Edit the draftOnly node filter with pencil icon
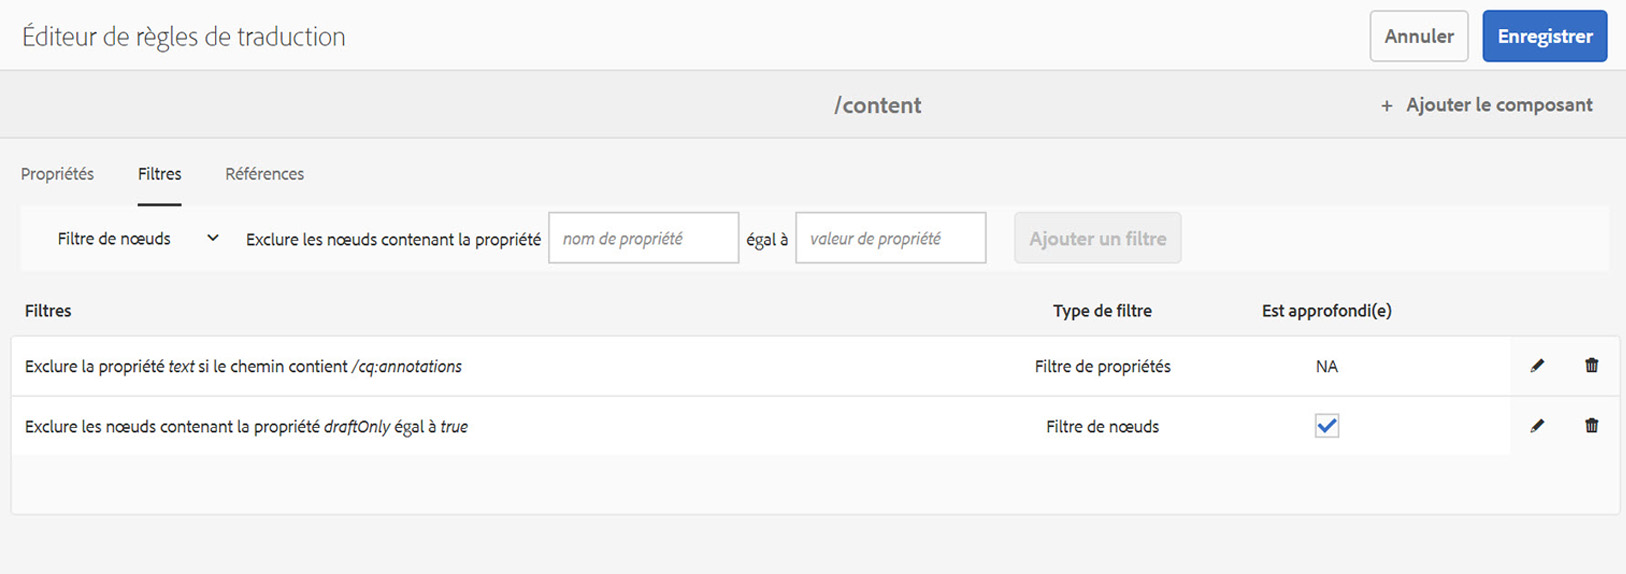The height and width of the screenshot is (574, 1626). point(1537,426)
